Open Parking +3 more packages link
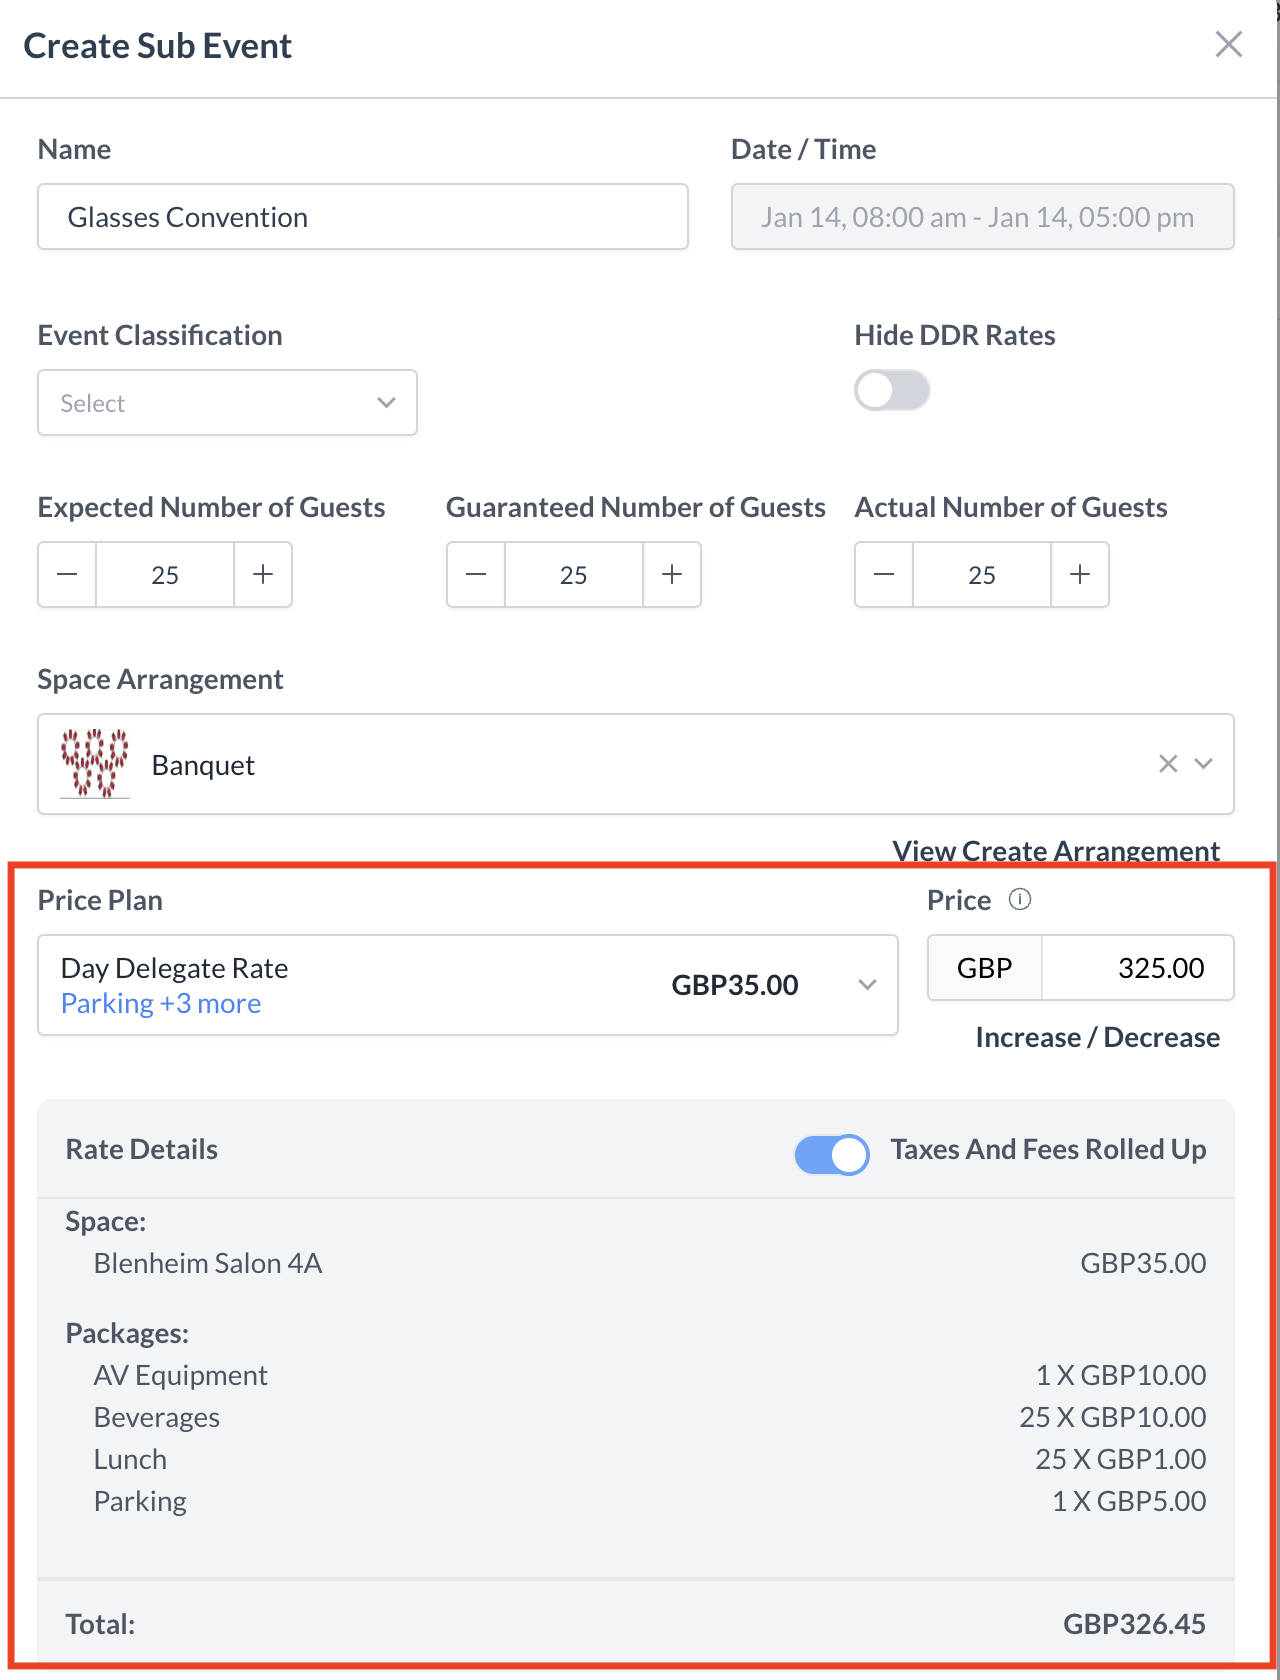 pos(161,1004)
